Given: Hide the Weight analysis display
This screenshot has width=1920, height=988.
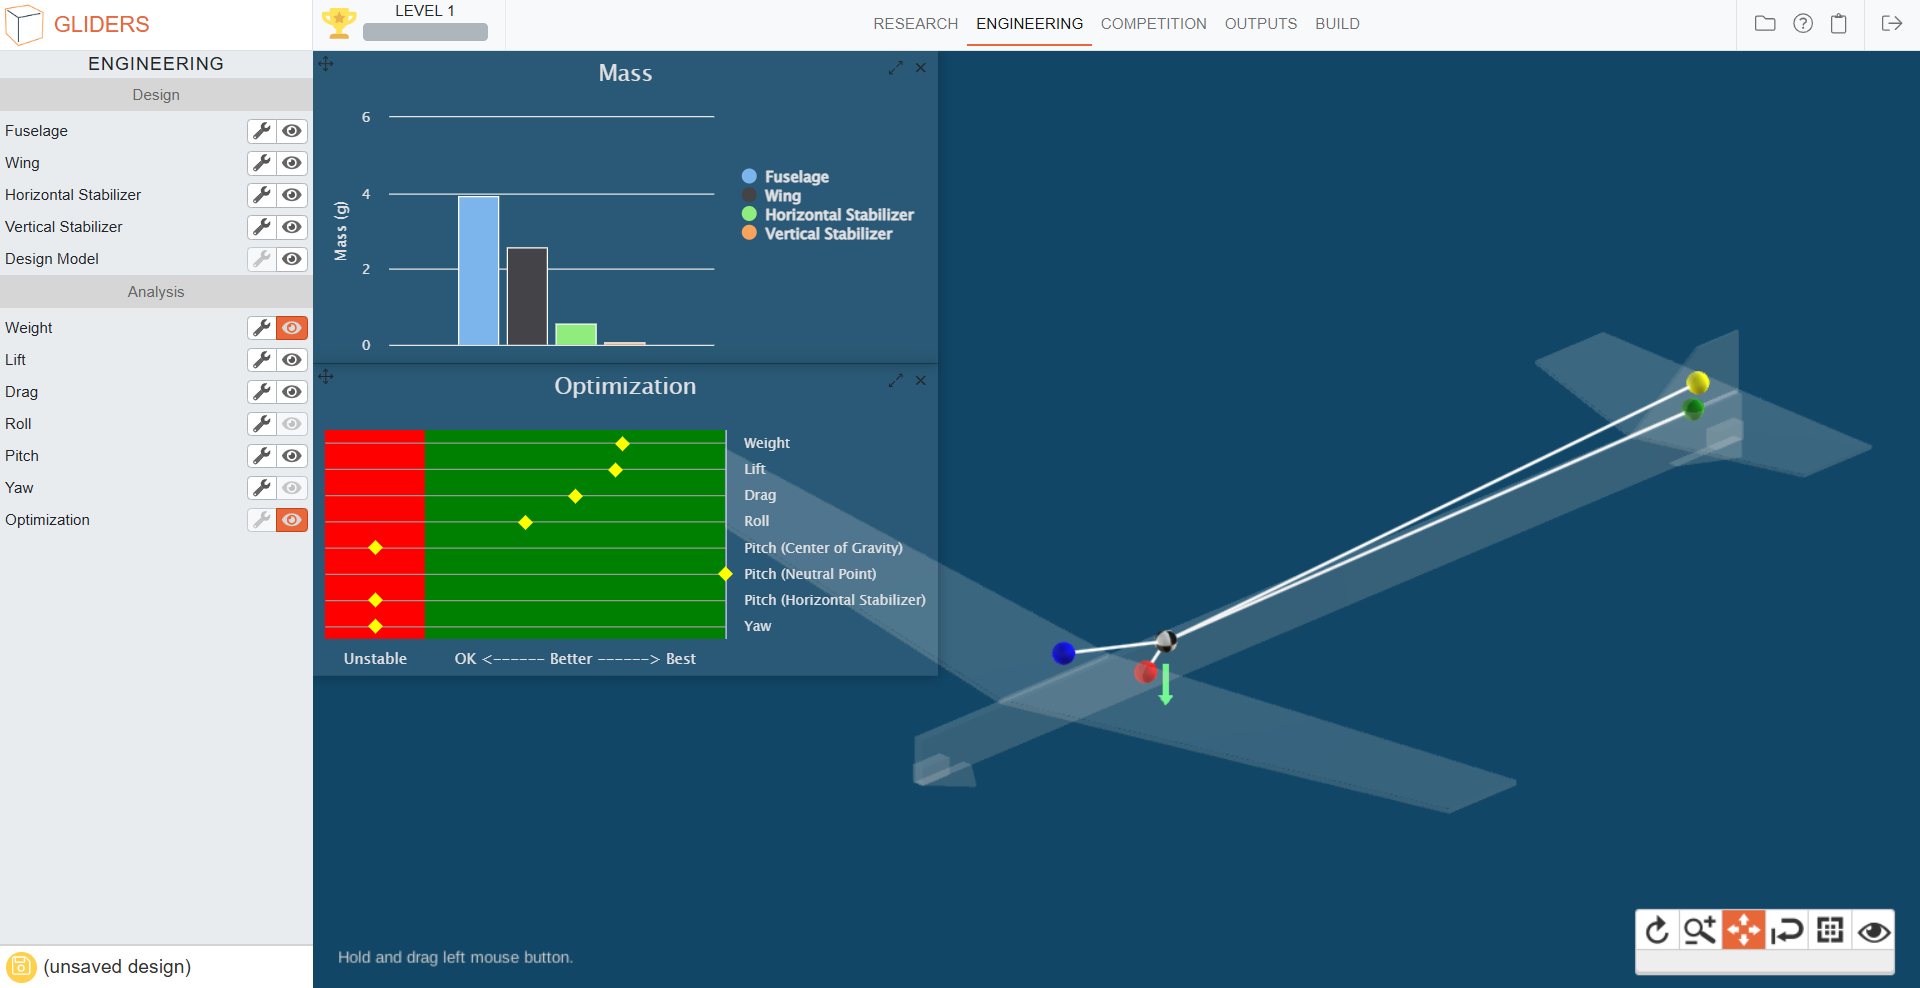Looking at the screenshot, I should pyautogui.click(x=292, y=328).
